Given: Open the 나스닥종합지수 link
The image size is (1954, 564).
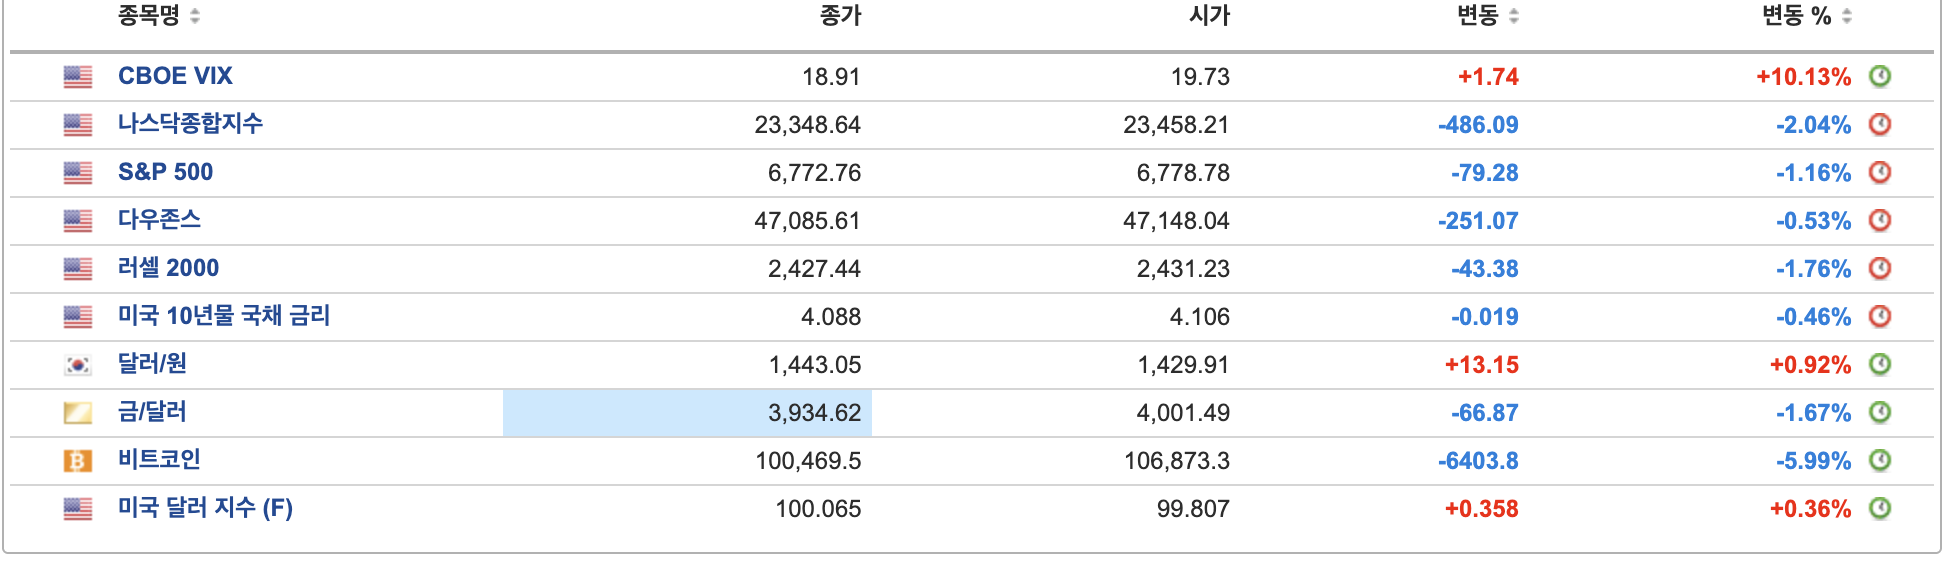Looking at the screenshot, I should (190, 124).
